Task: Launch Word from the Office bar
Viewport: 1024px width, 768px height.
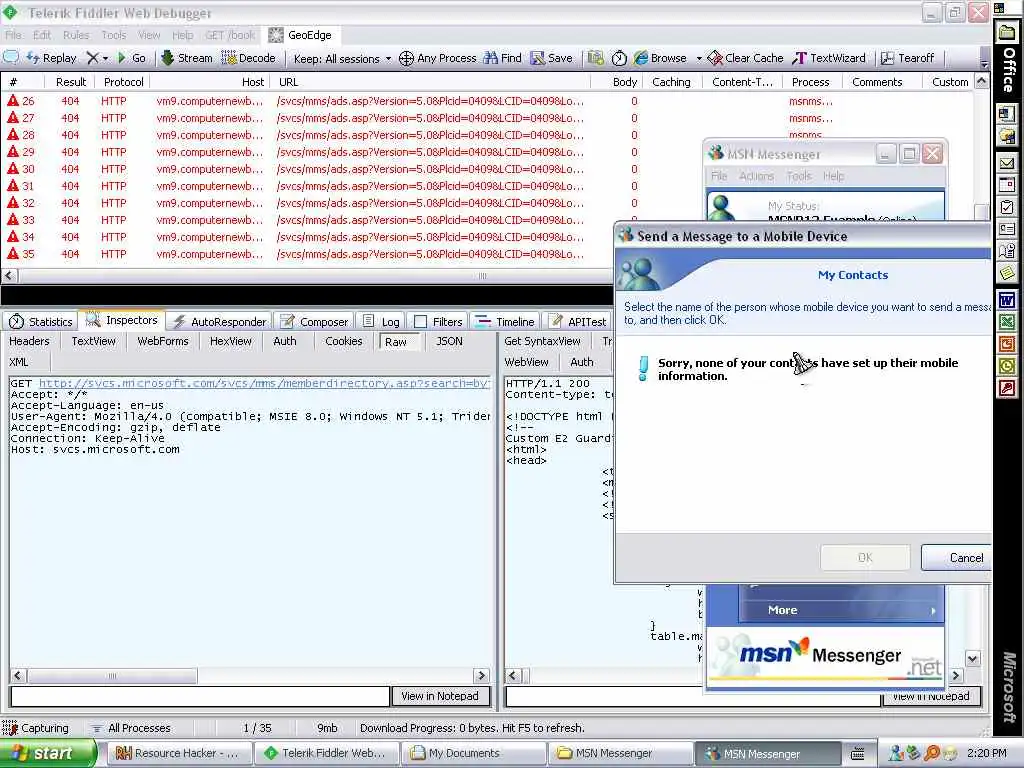Action: pos(1008,300)
